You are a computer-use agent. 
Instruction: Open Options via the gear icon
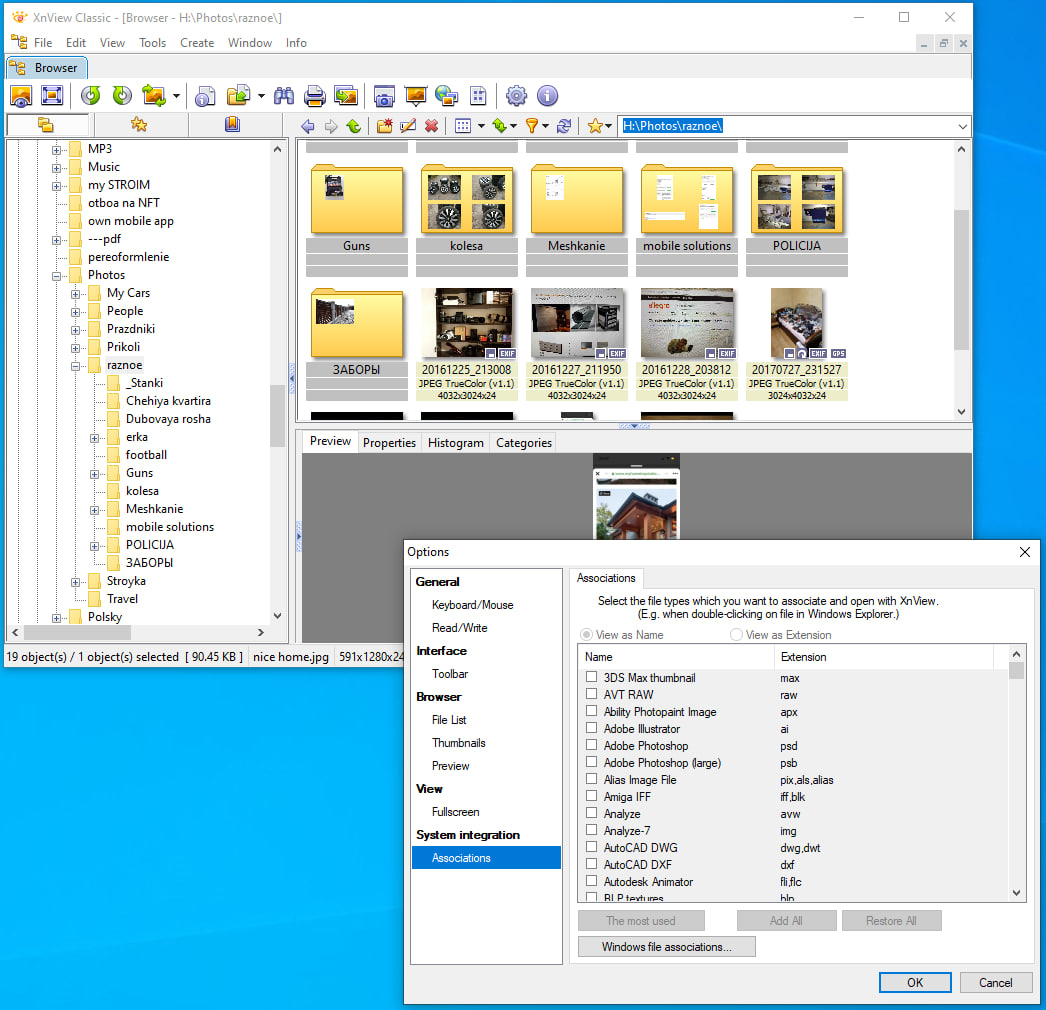click(x=516, y=96)
